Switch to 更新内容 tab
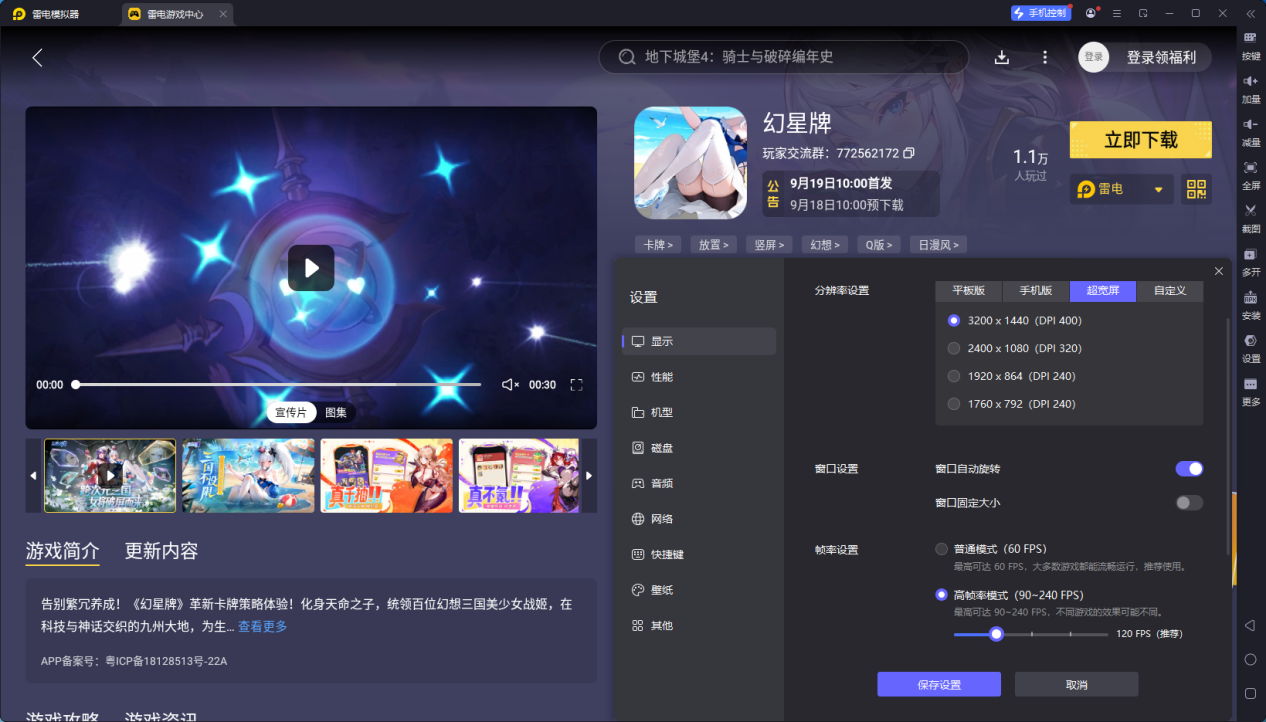 click(x=161, y=551)
